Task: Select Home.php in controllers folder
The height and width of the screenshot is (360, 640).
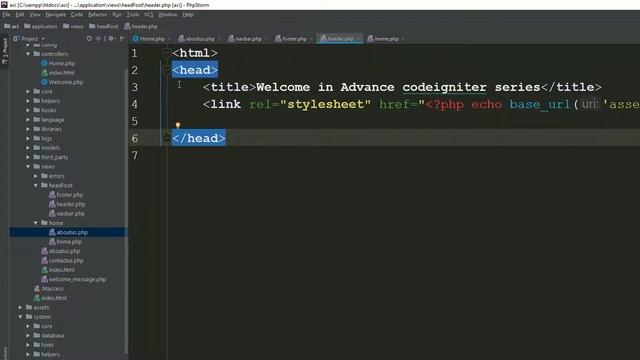Action: pyautogui.click(x=58, y=63)
